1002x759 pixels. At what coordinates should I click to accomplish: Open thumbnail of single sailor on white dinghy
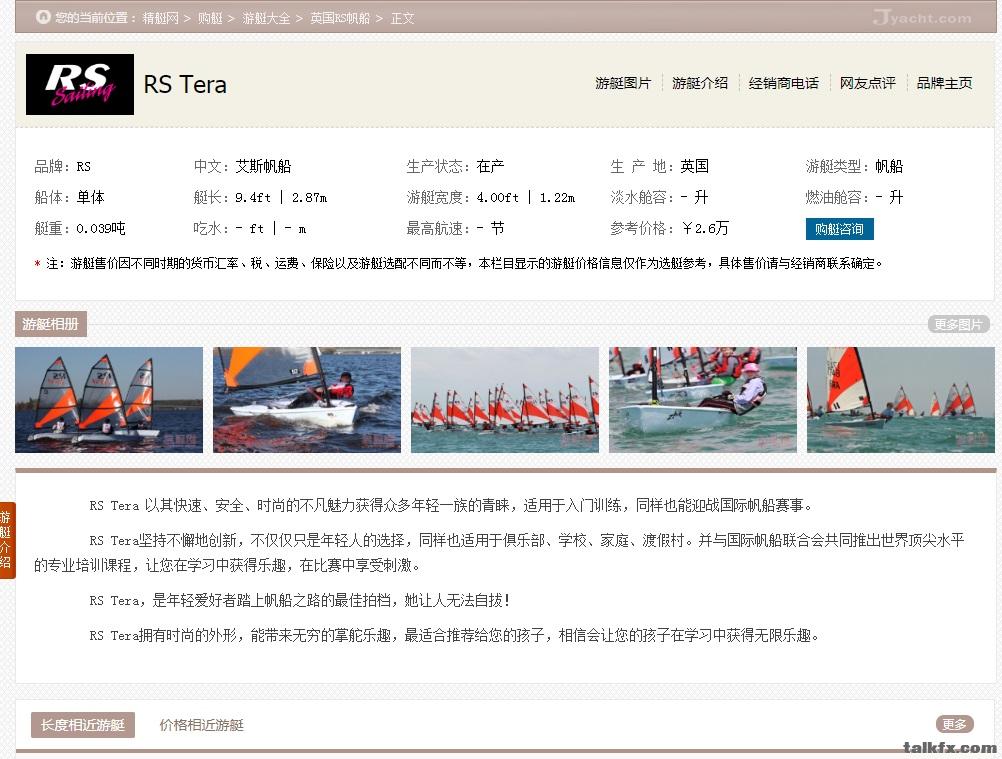point(307,400)
